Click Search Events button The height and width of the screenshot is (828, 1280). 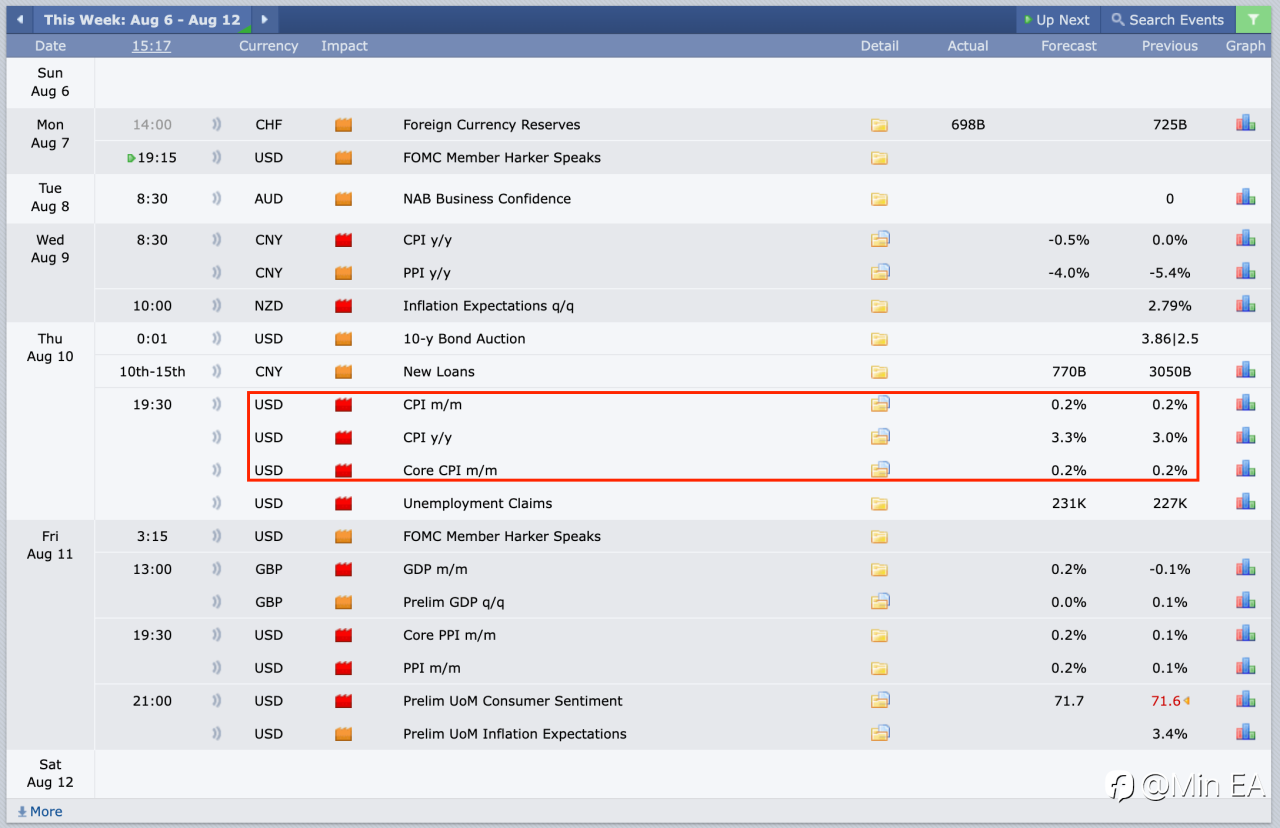pyautogui.click(x=1167, y=20)
